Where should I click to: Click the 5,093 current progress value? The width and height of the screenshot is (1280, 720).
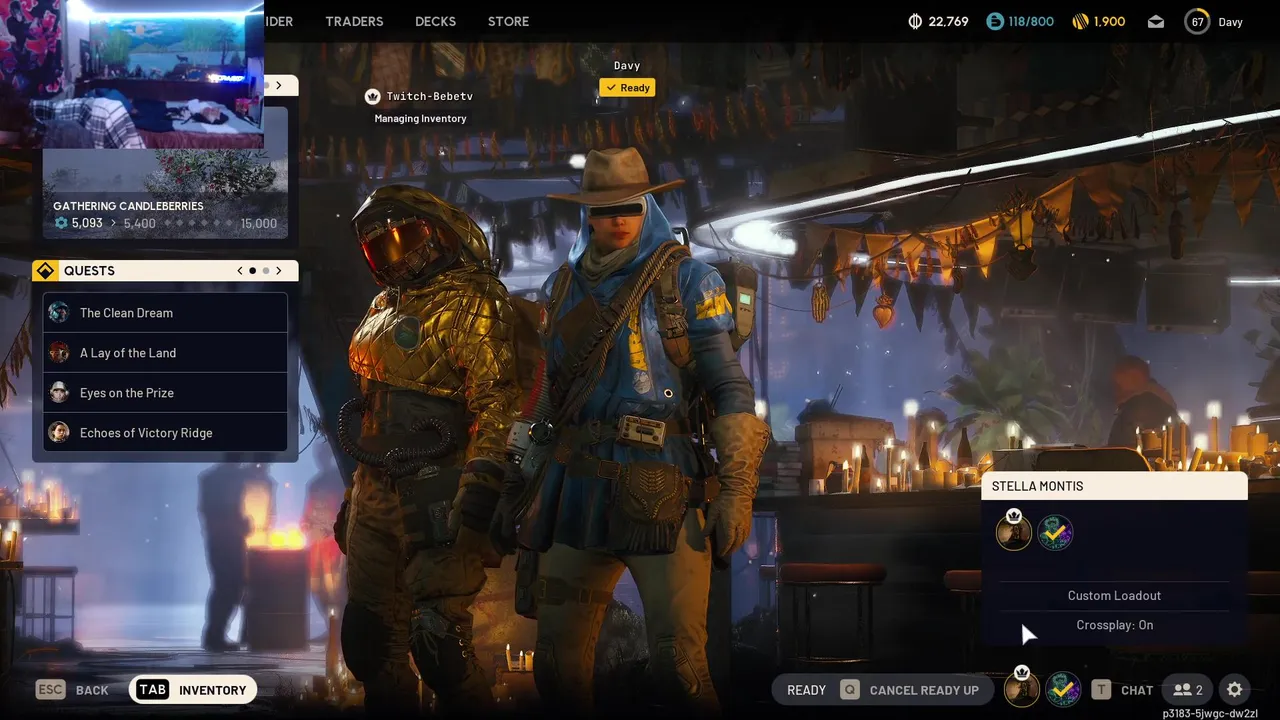pos(87,223)
